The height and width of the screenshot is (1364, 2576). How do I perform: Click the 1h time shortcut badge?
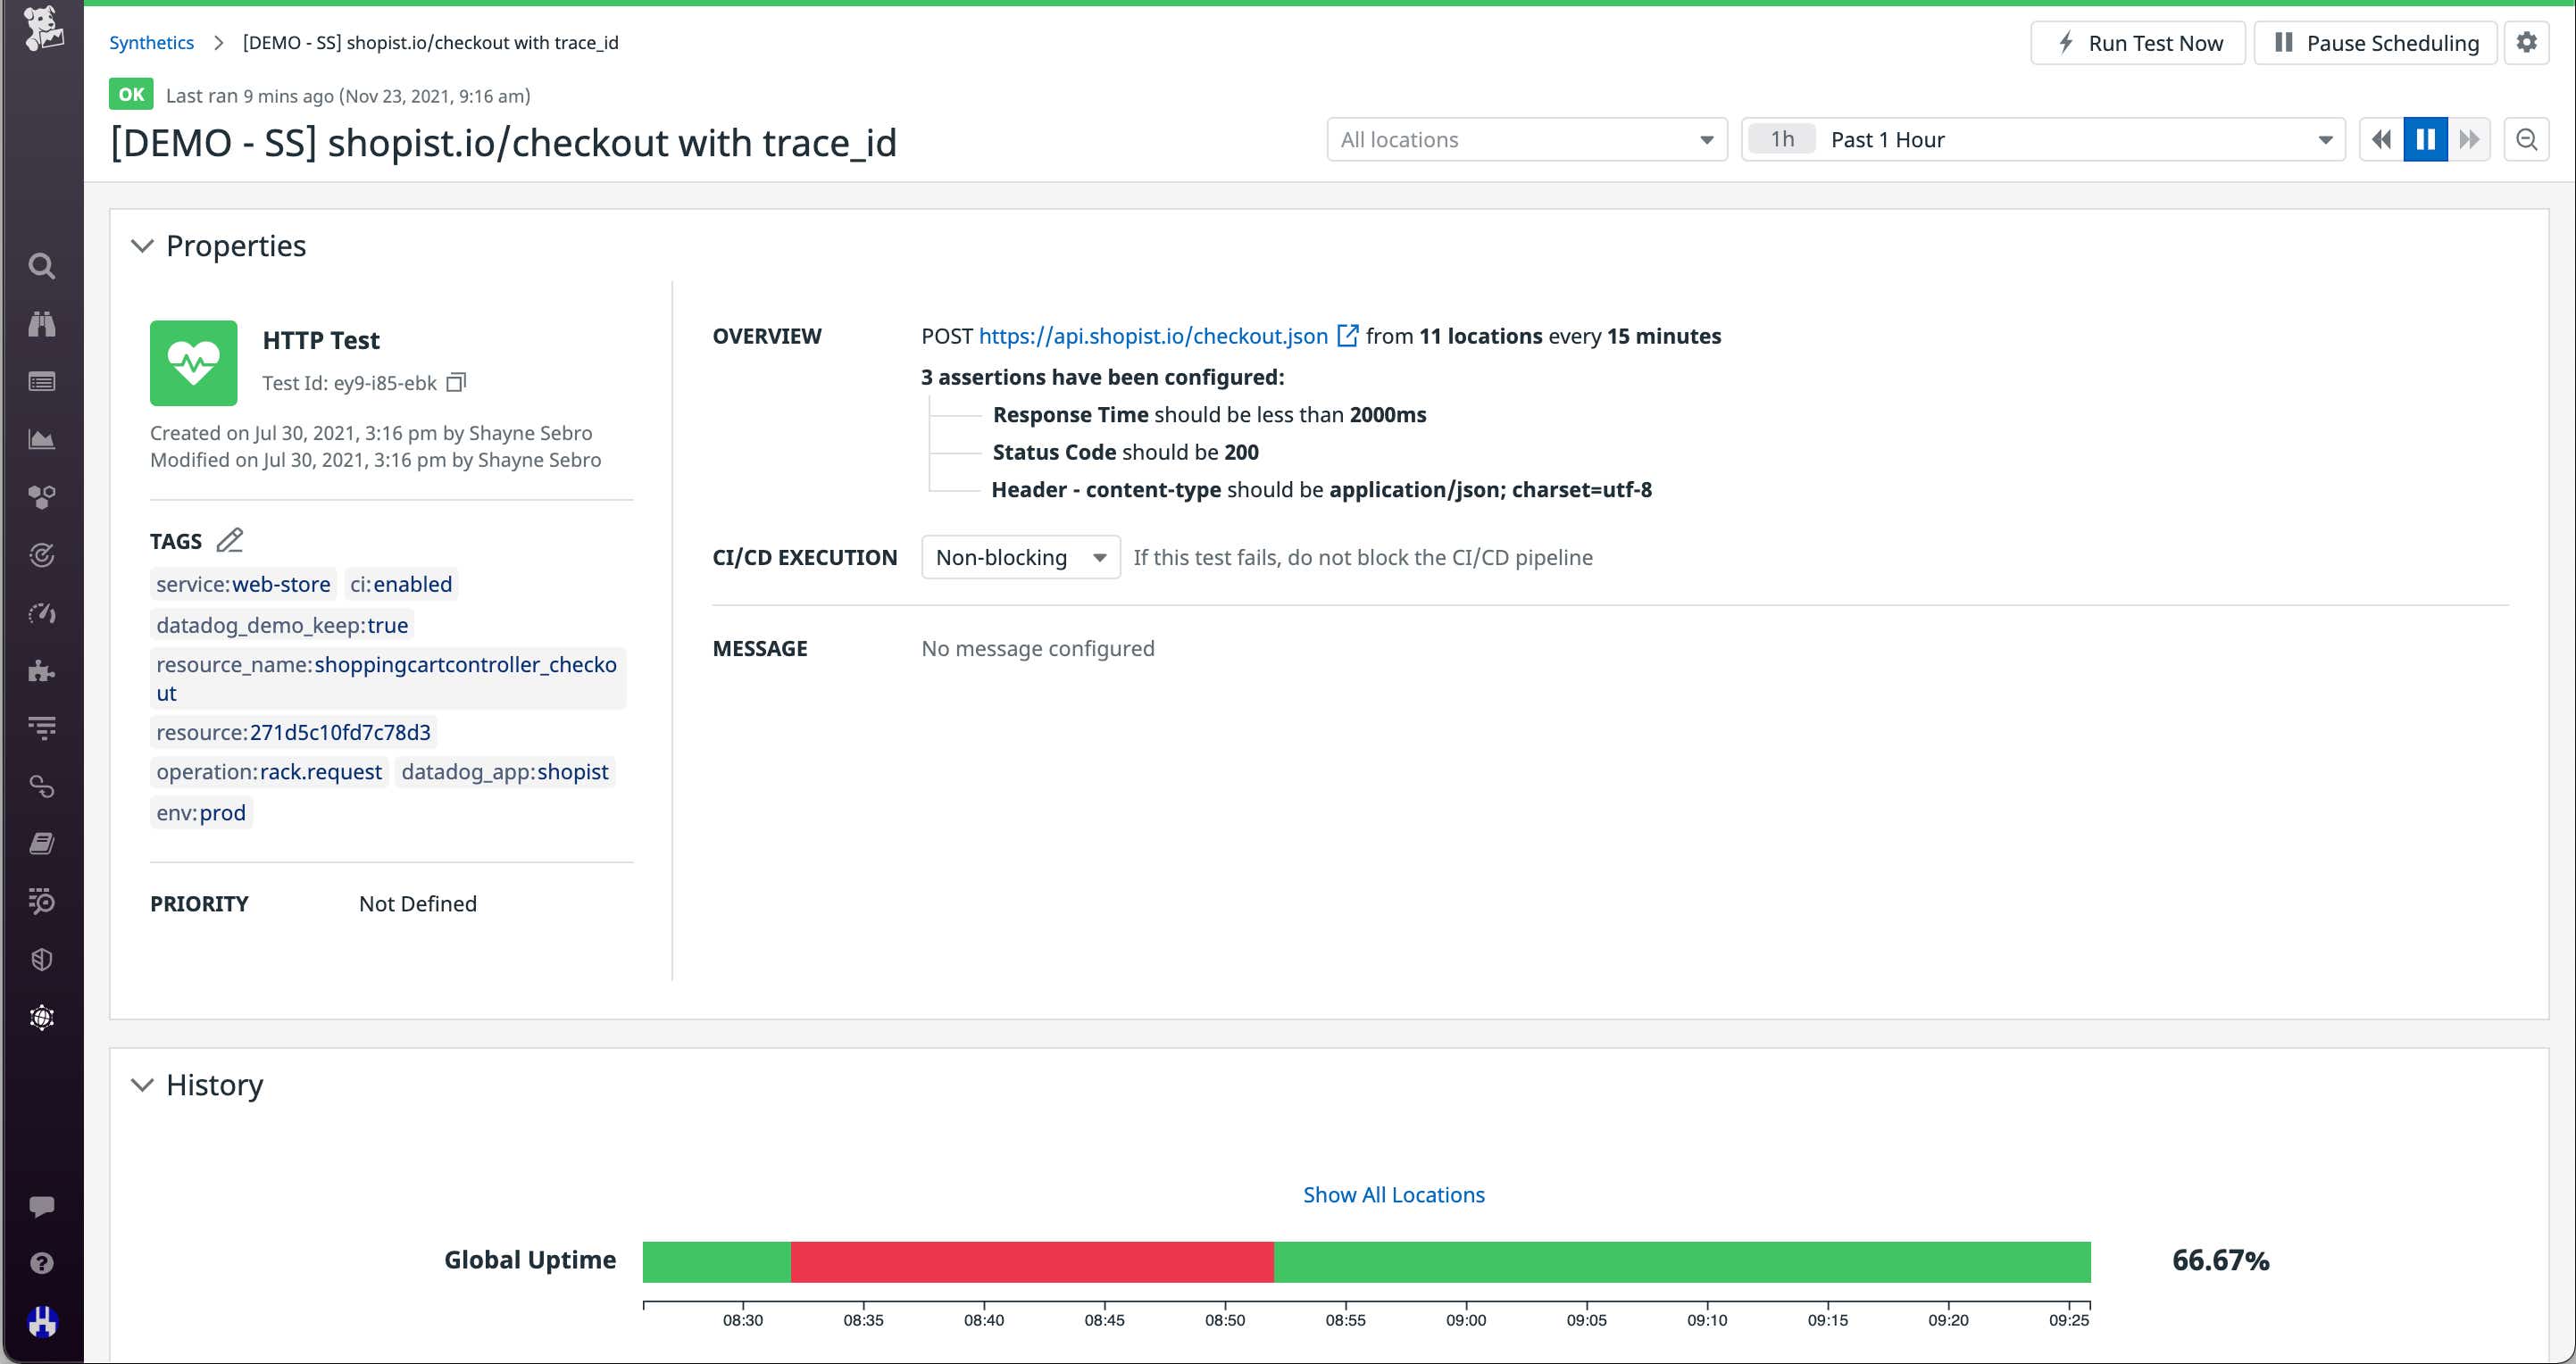point(1782,140)
